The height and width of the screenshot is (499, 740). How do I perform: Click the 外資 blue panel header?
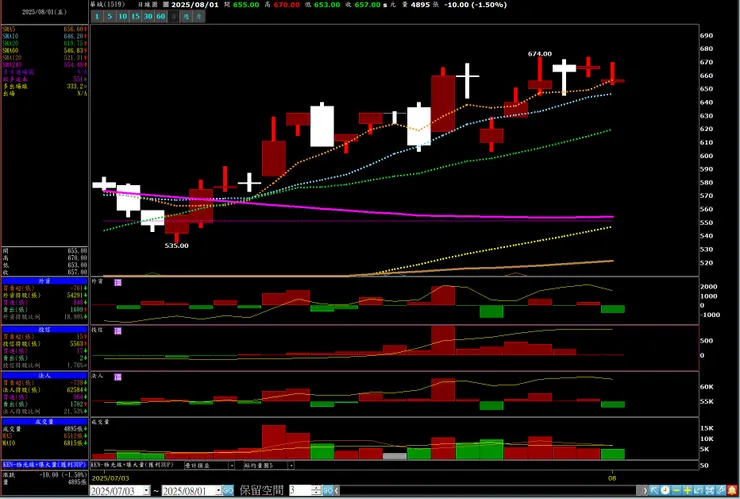click(x=45, y=280)
